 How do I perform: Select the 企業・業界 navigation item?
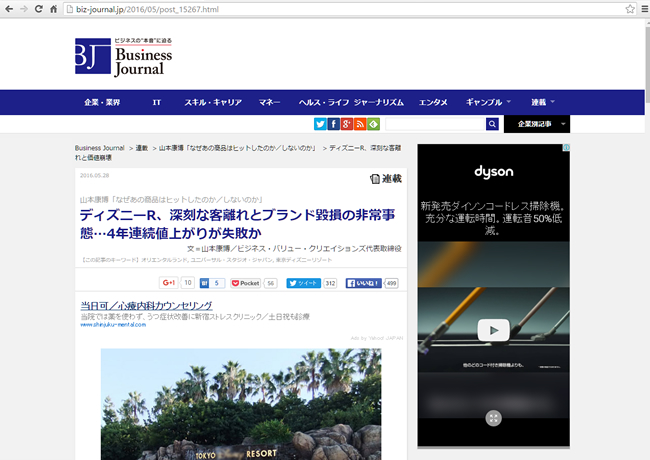pyautogui.click(x=102, y=102)
